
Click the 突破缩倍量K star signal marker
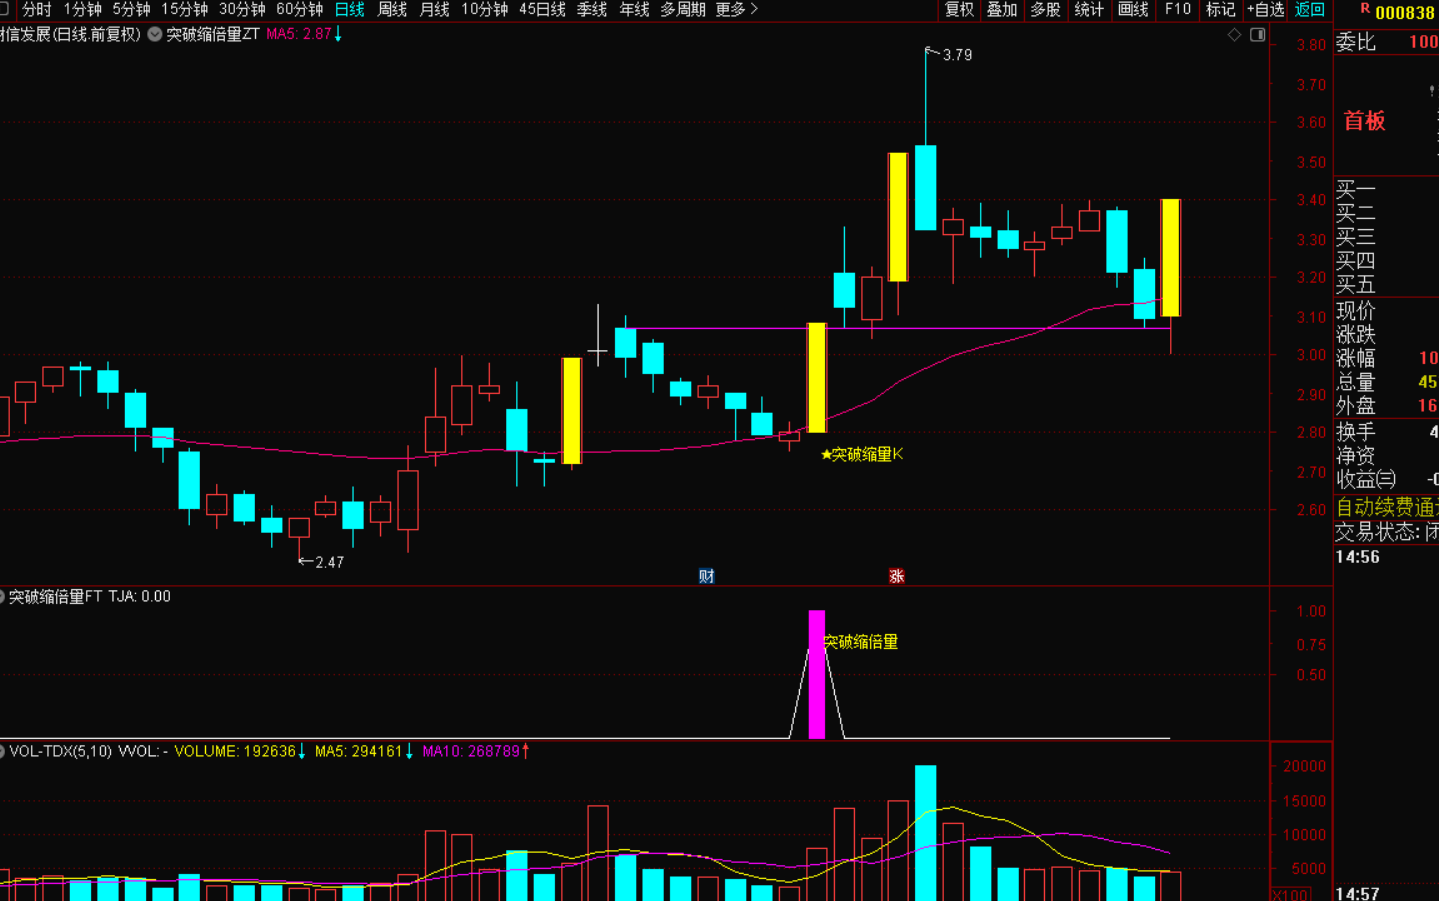click(x=861, y=454)
